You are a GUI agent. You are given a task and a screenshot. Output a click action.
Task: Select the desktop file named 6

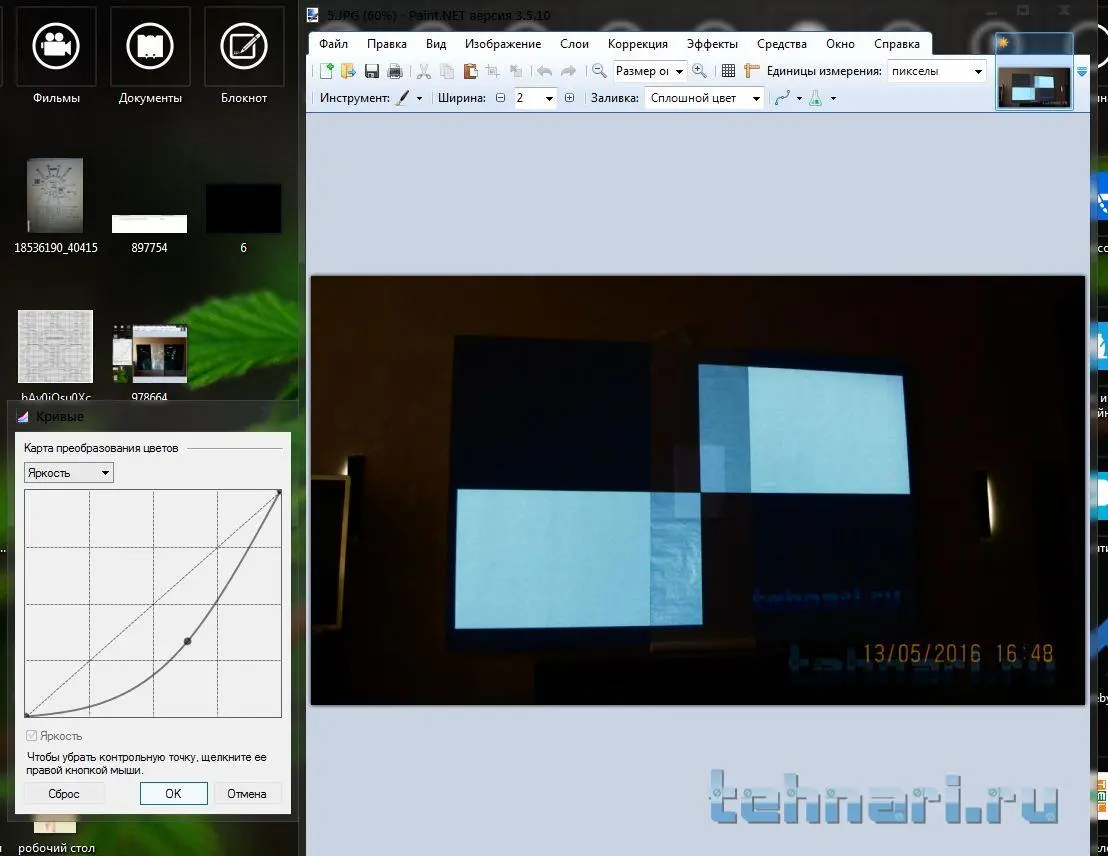point(244,217)
